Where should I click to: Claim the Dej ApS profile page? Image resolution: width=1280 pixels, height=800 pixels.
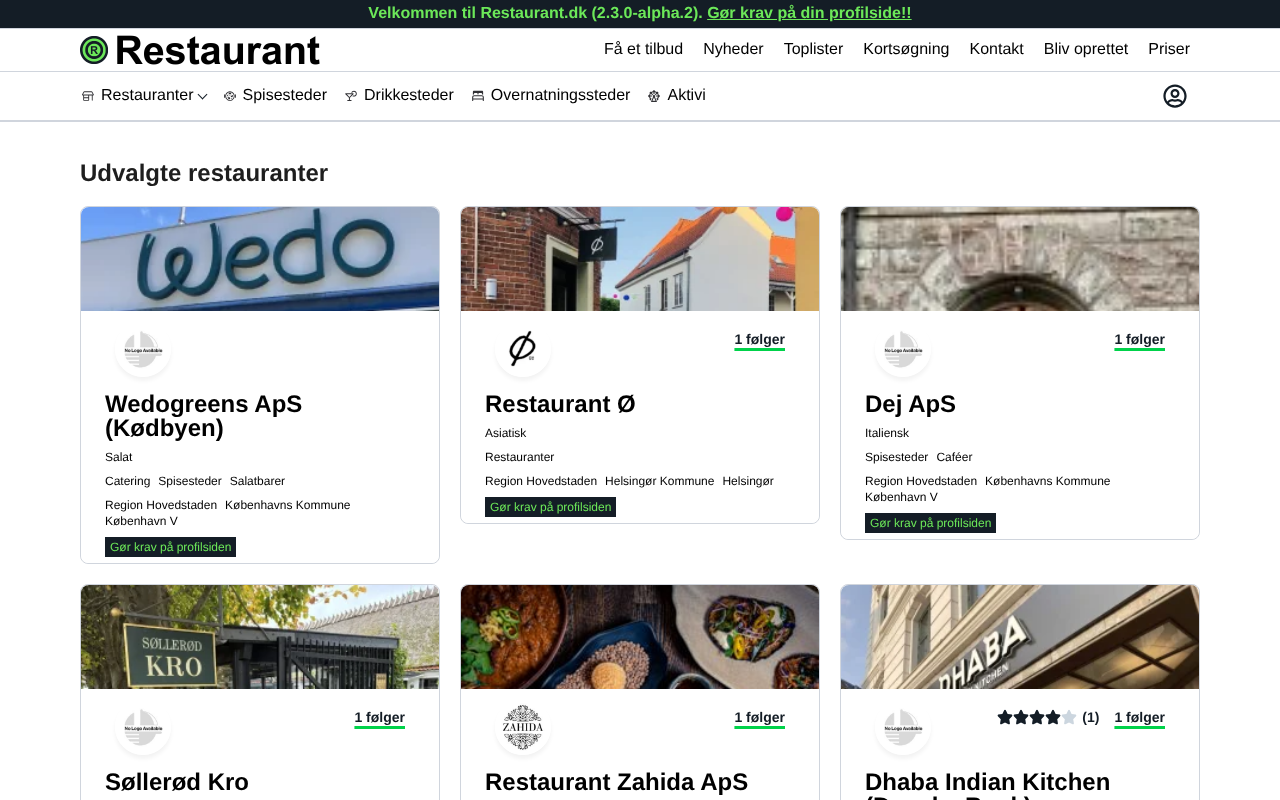point(930,523)
